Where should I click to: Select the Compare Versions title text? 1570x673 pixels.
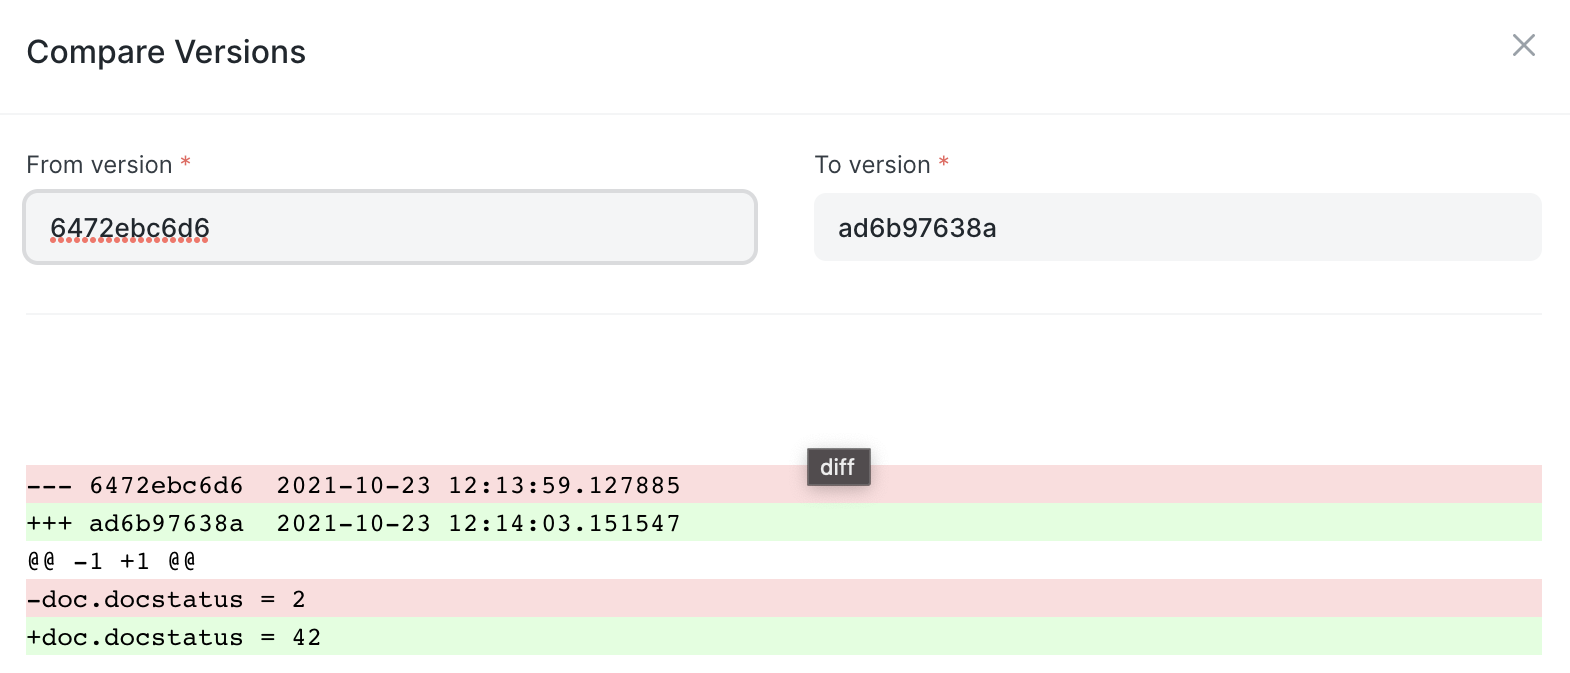click(x=166, y=51)
